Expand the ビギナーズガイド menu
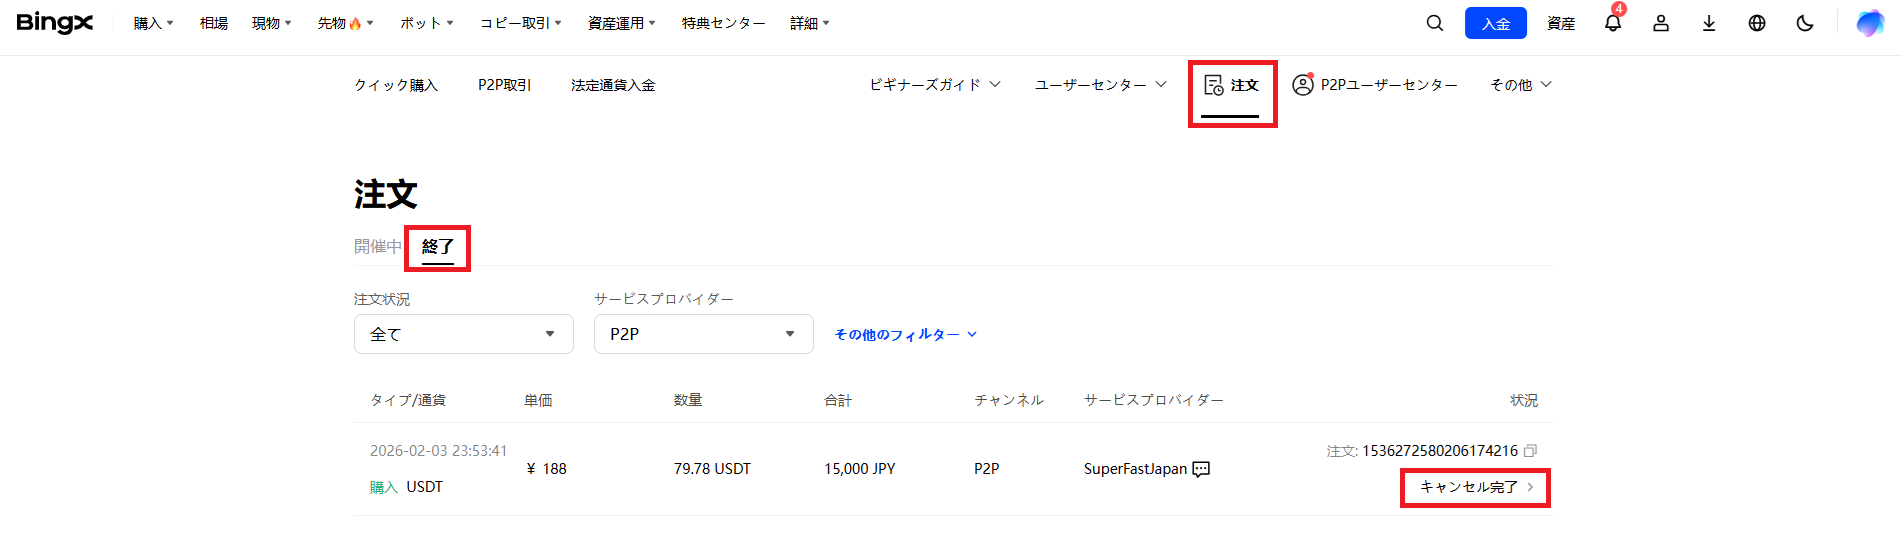Image resolution: width=1903 pixels, height=537 pixels. click(934, 85)
